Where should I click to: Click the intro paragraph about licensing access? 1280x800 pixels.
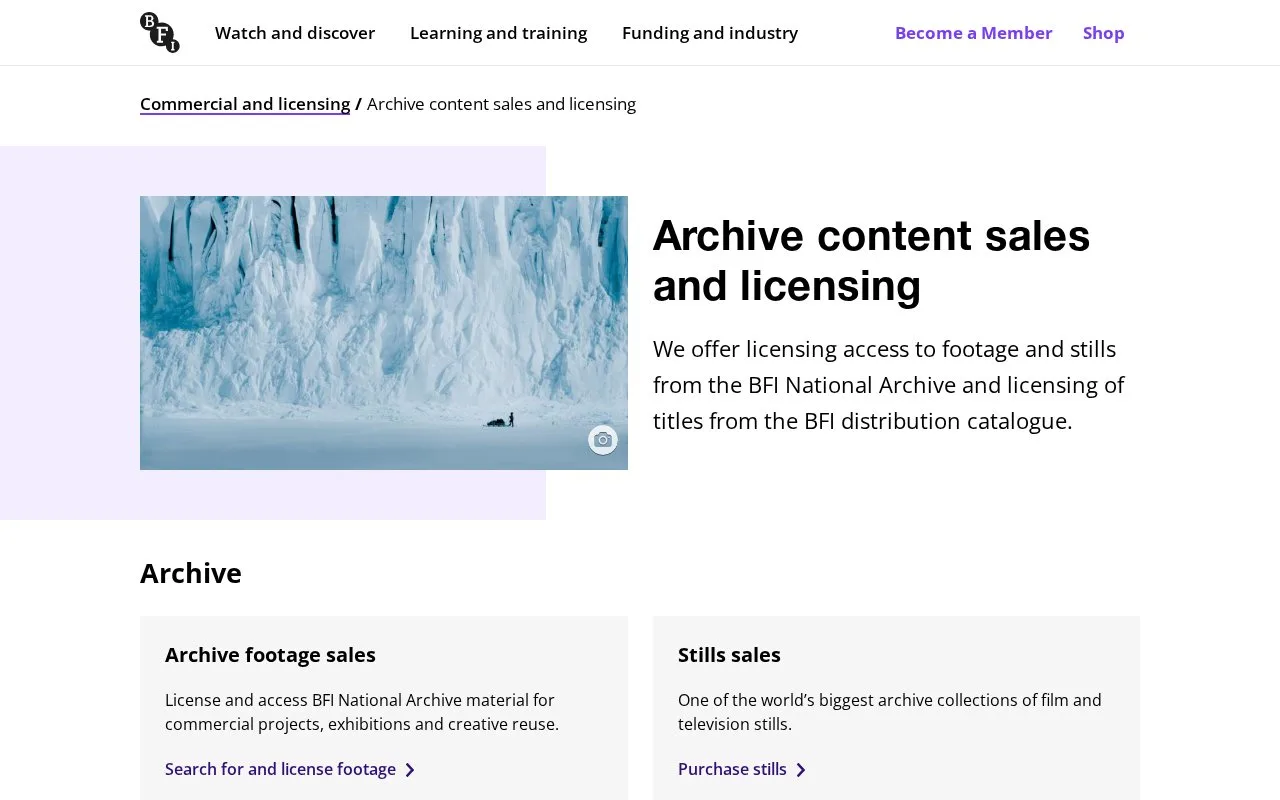889,385
